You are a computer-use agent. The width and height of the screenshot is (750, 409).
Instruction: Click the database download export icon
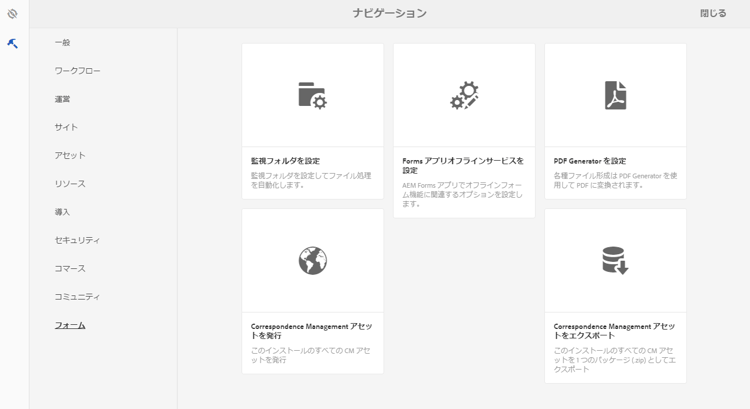[615, 260]
